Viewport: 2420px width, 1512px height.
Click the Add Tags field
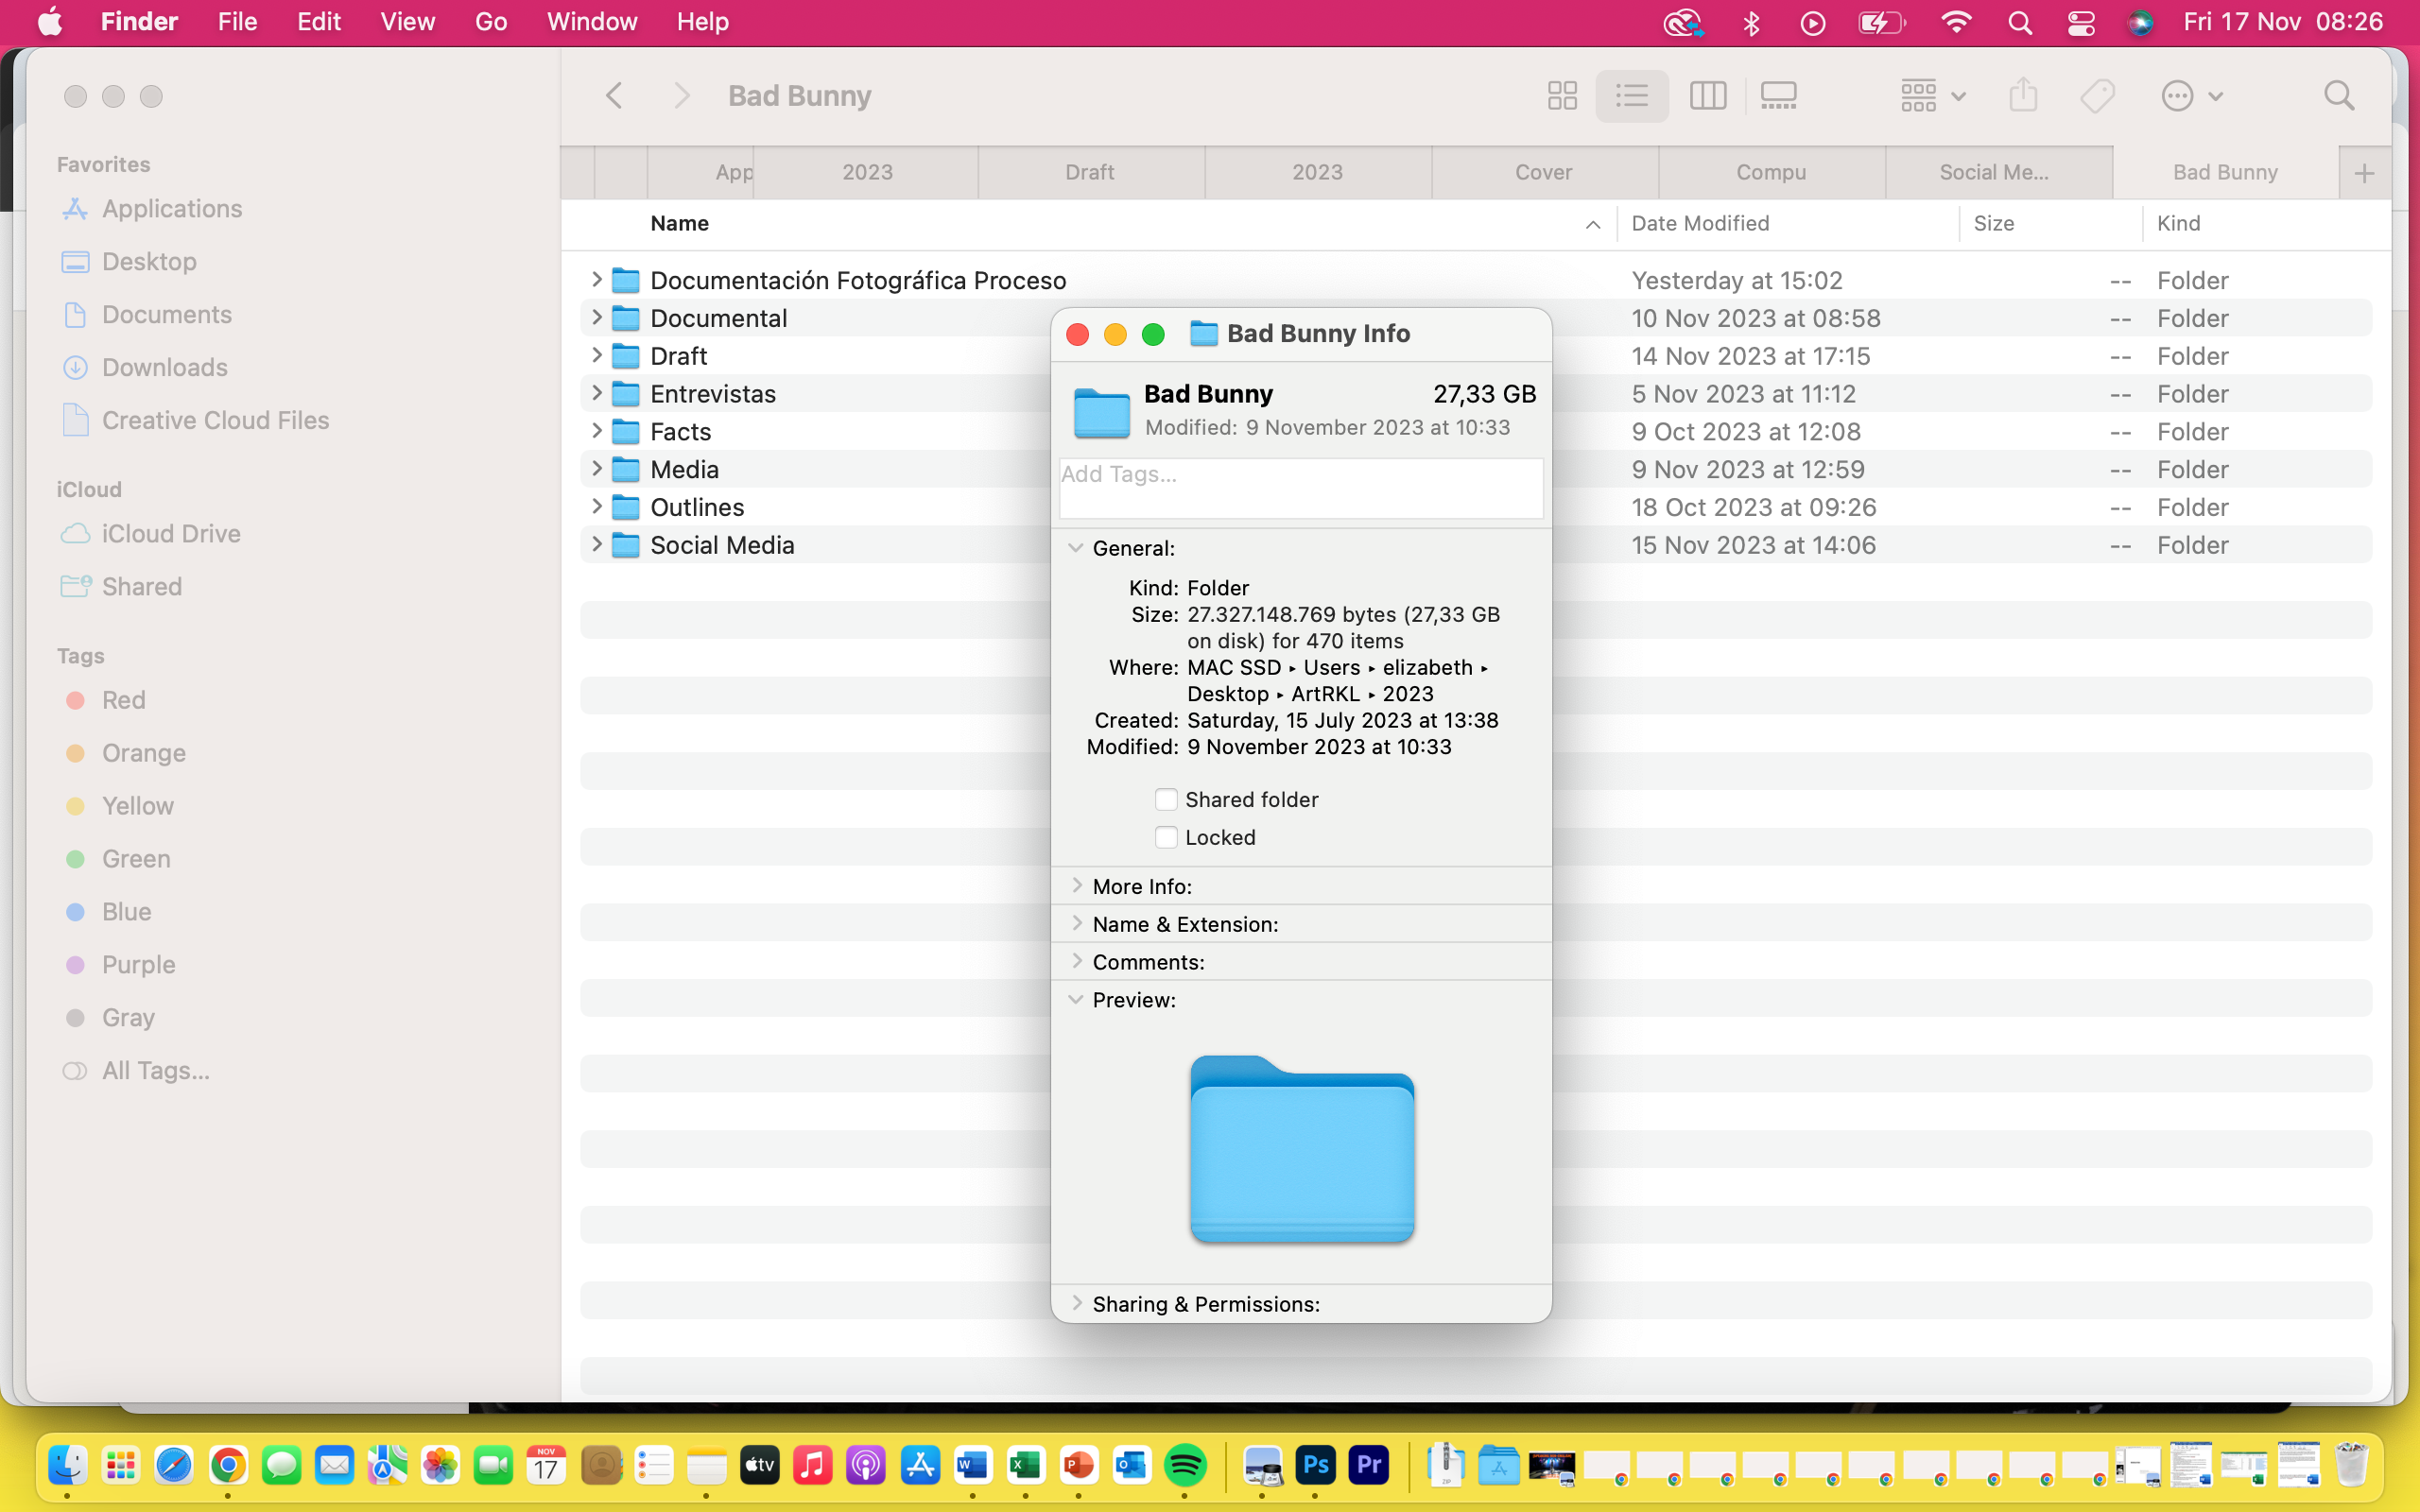[1301, 488]
